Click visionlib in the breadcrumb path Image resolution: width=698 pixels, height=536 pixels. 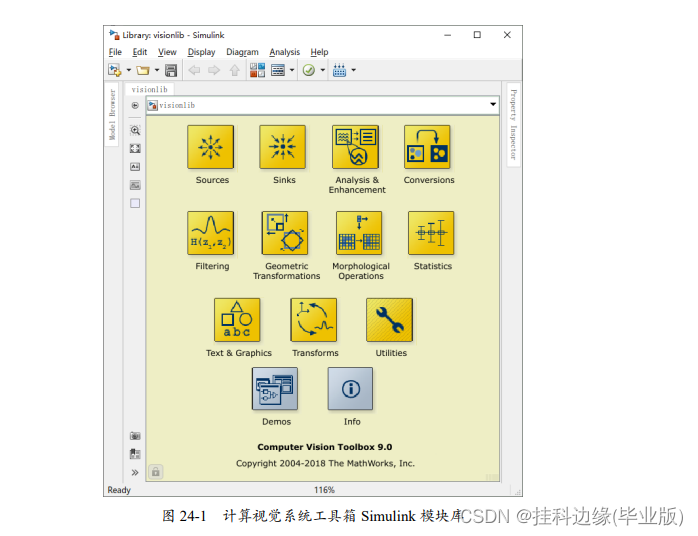[x=177, y=106]
